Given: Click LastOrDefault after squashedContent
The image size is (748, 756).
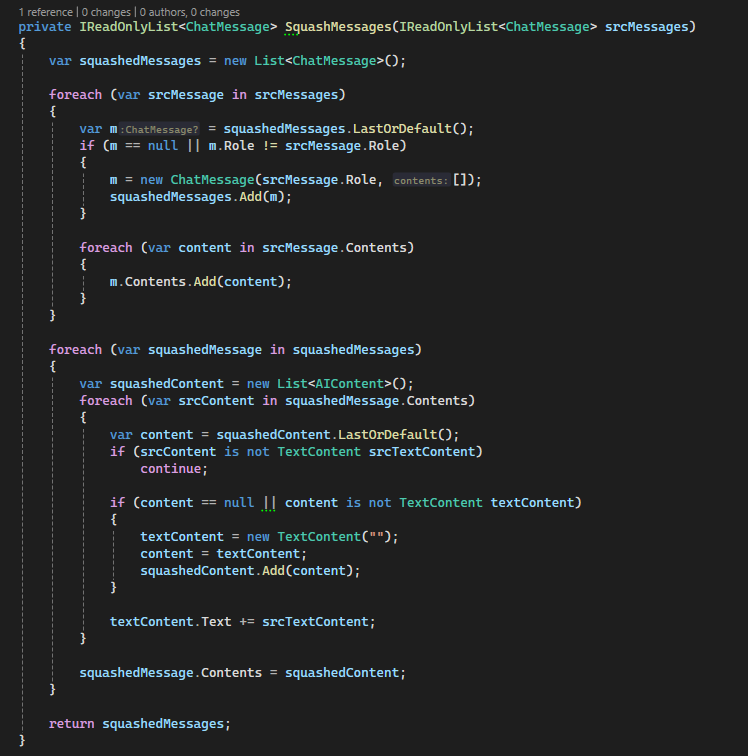Looking at the screenshot, I should (387, 435).
